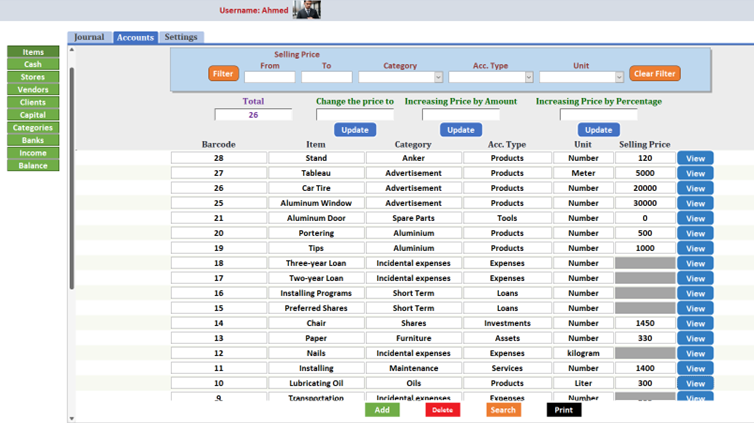View the Lubricating Oil row

tap(695, 384)
